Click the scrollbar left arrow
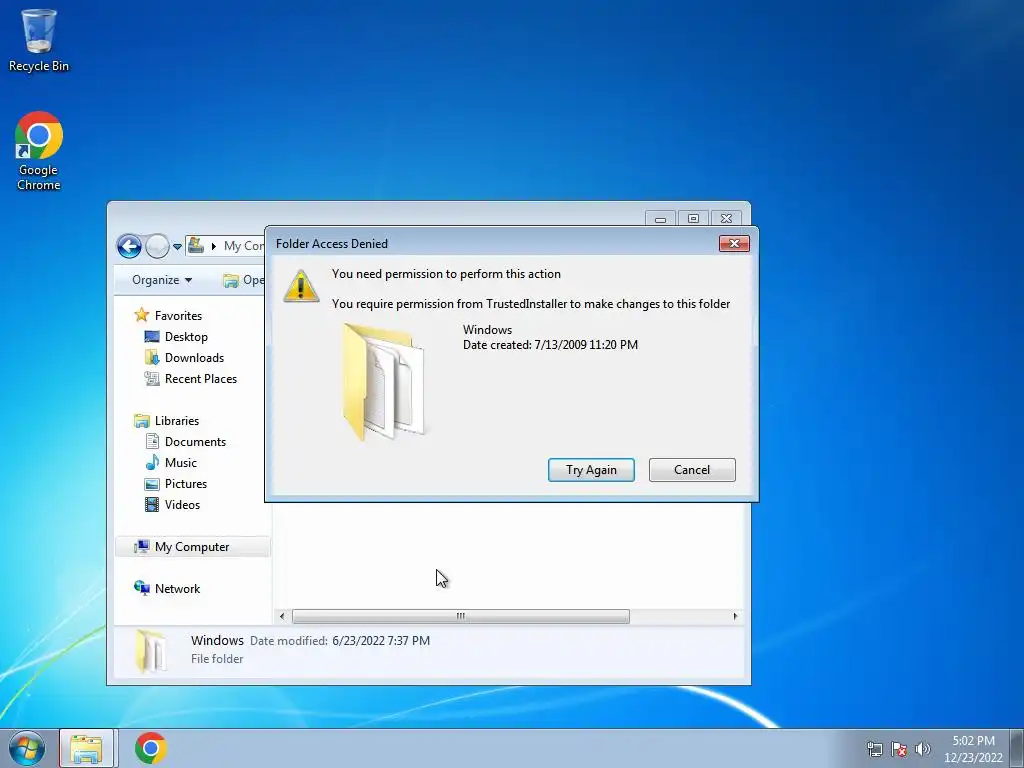Screen dimensions: 1024x768 coord(282,616)
